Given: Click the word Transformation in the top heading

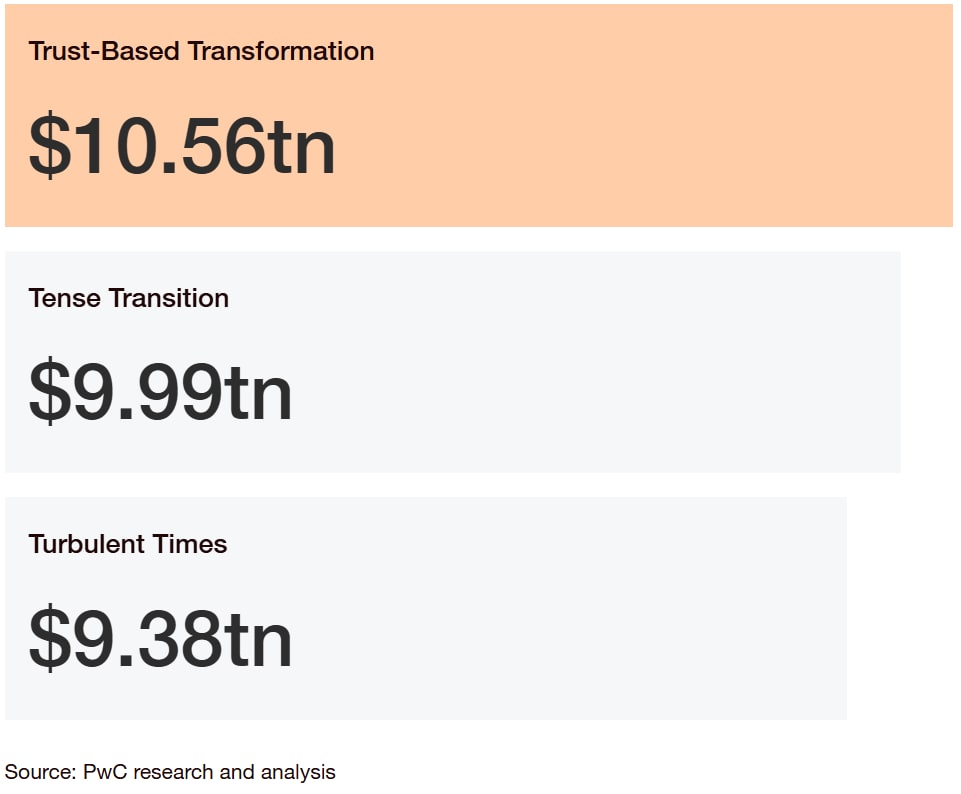Looking at the screenshot, I should click(x=281, y=51).
